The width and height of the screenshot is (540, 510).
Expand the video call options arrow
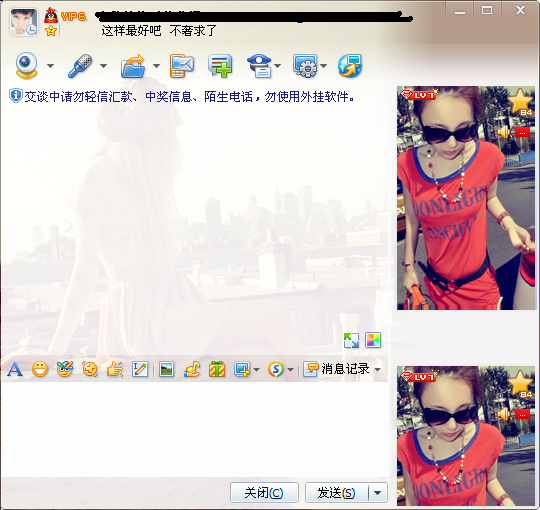(x=50, y=65)
